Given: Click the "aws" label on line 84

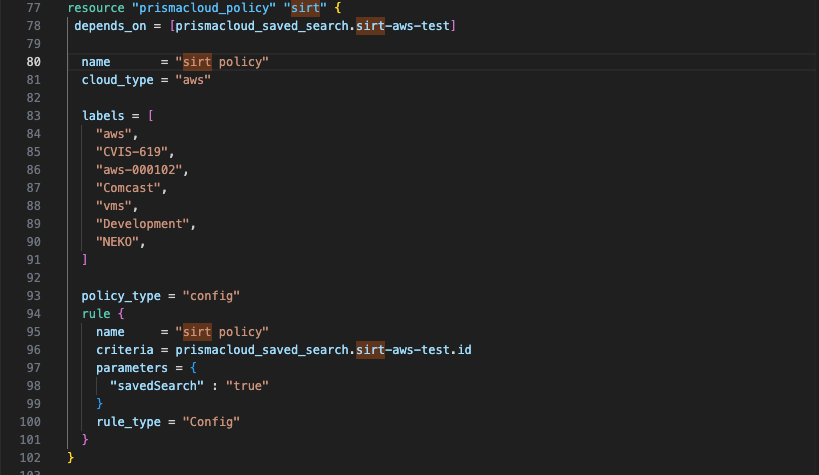Looking at the screenshot, I should (113, 134).
